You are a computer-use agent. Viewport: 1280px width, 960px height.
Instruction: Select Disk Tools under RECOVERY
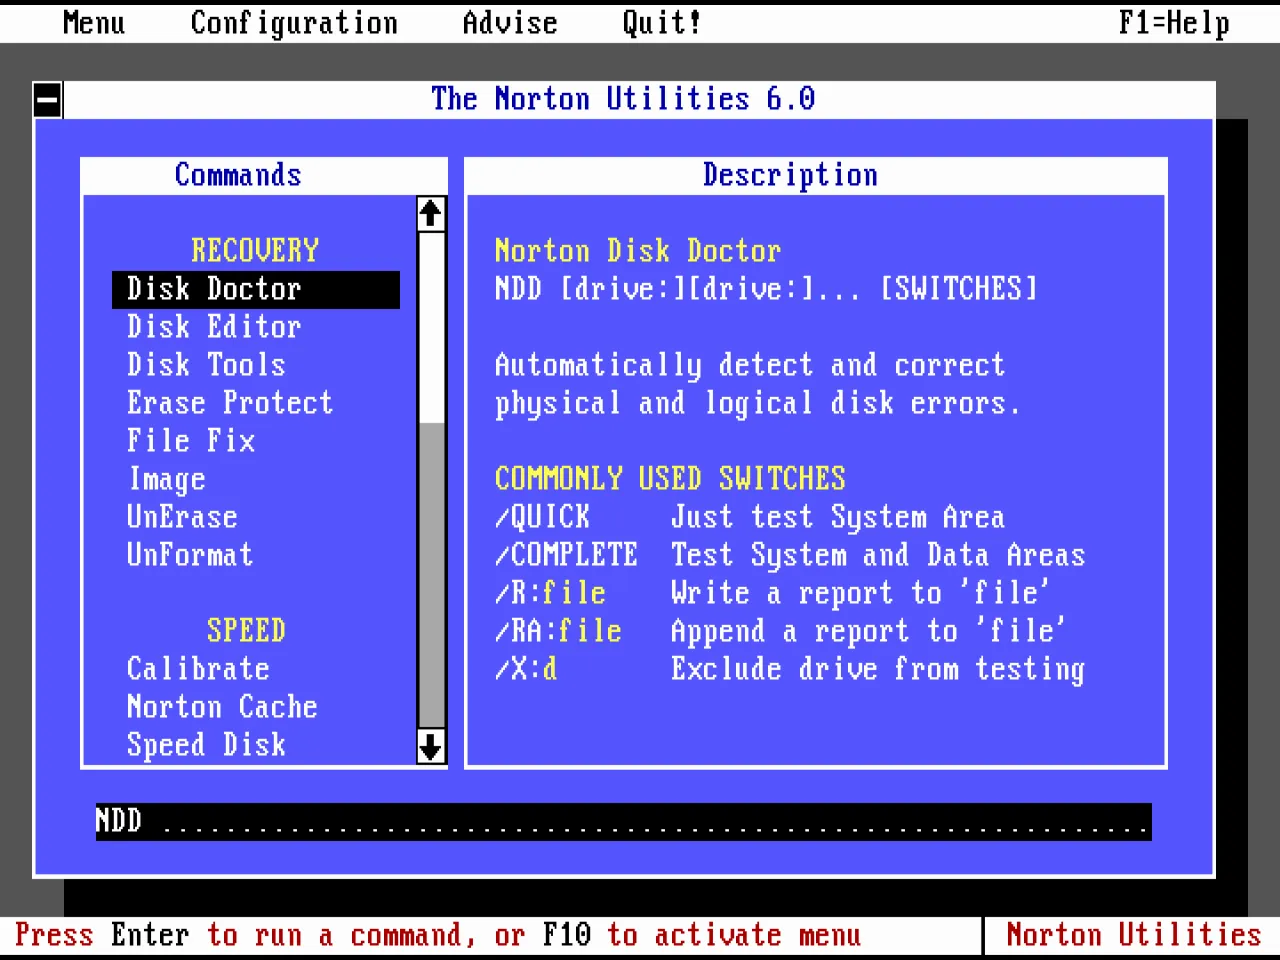[x=206, y=365]
